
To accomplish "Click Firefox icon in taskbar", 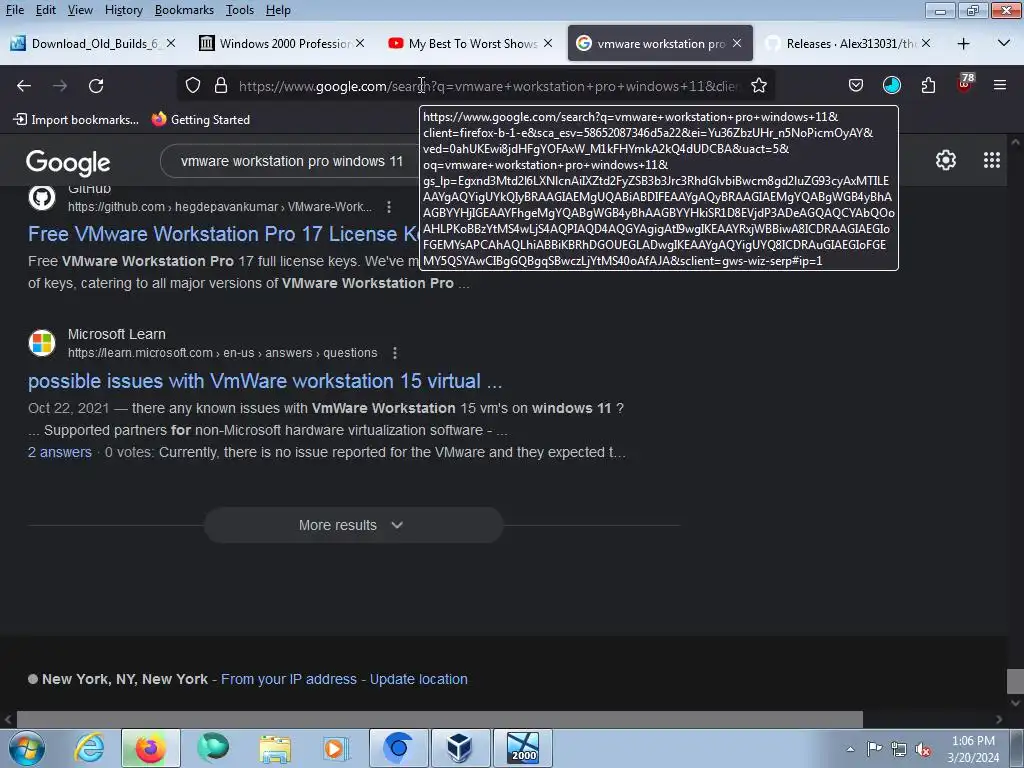I will (x=150, y=748).
